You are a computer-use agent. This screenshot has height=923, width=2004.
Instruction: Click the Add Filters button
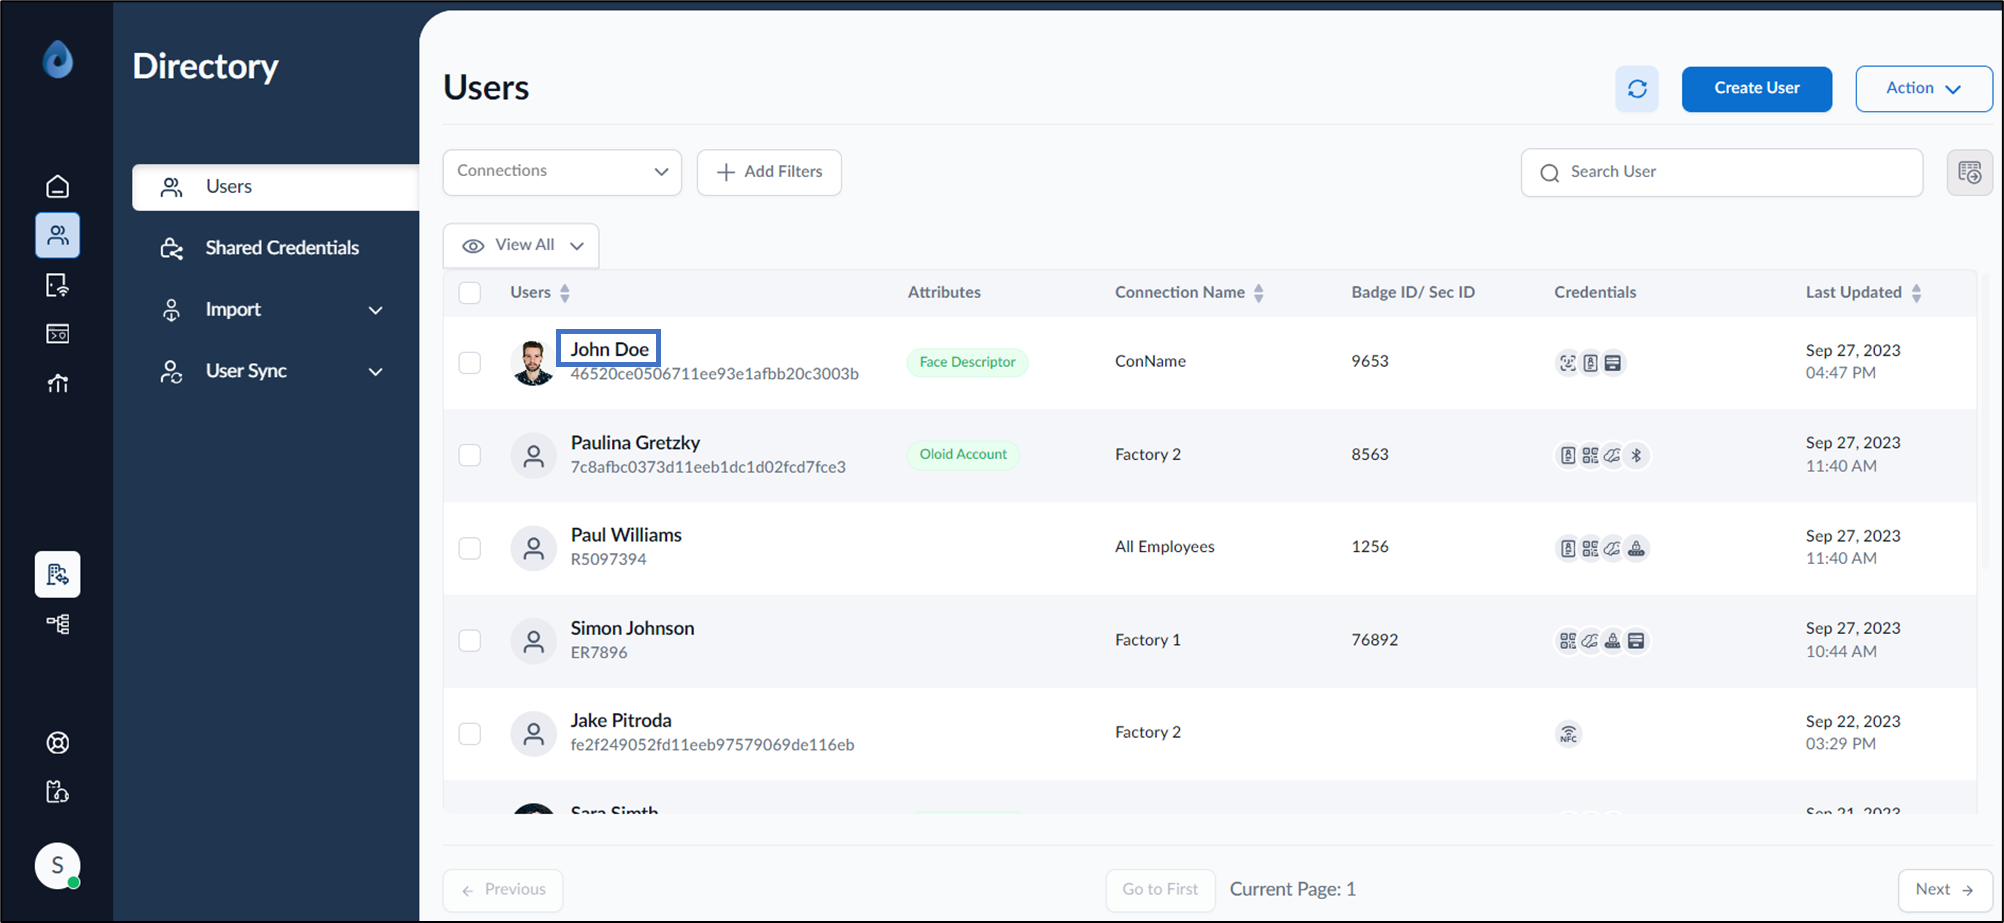coord(769,172)
